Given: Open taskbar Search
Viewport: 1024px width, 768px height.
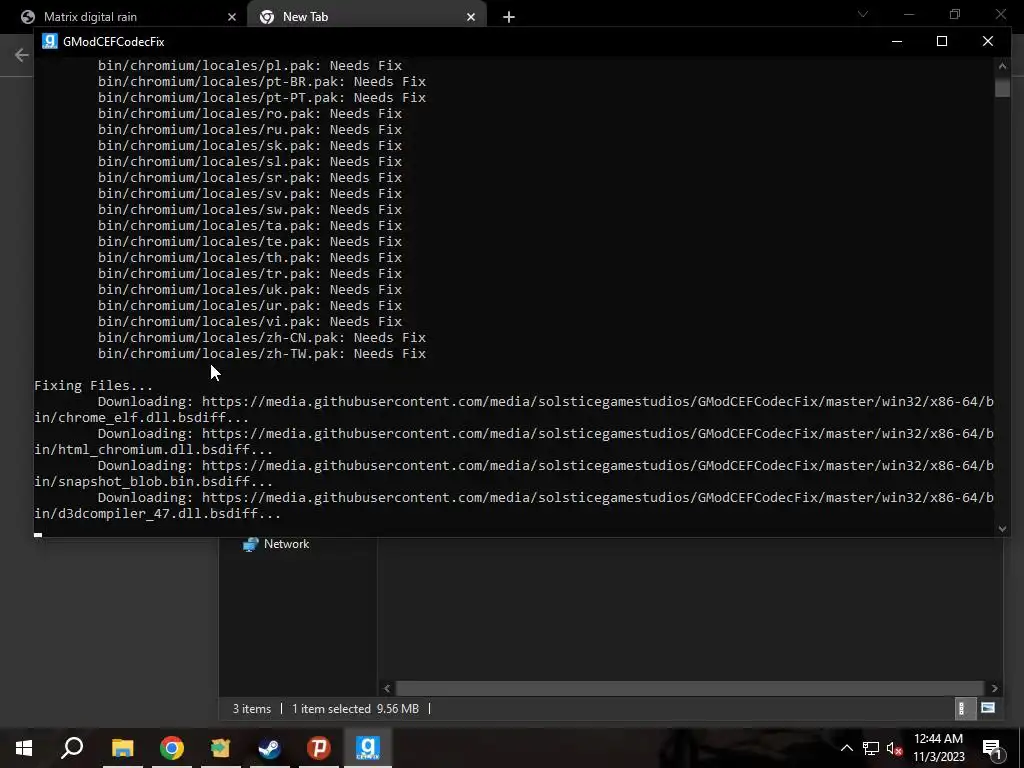Looking at the screenshot, I should coord(72,748).
